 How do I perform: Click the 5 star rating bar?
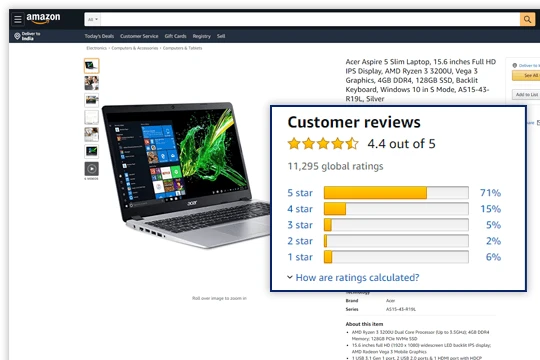(396, 193)
